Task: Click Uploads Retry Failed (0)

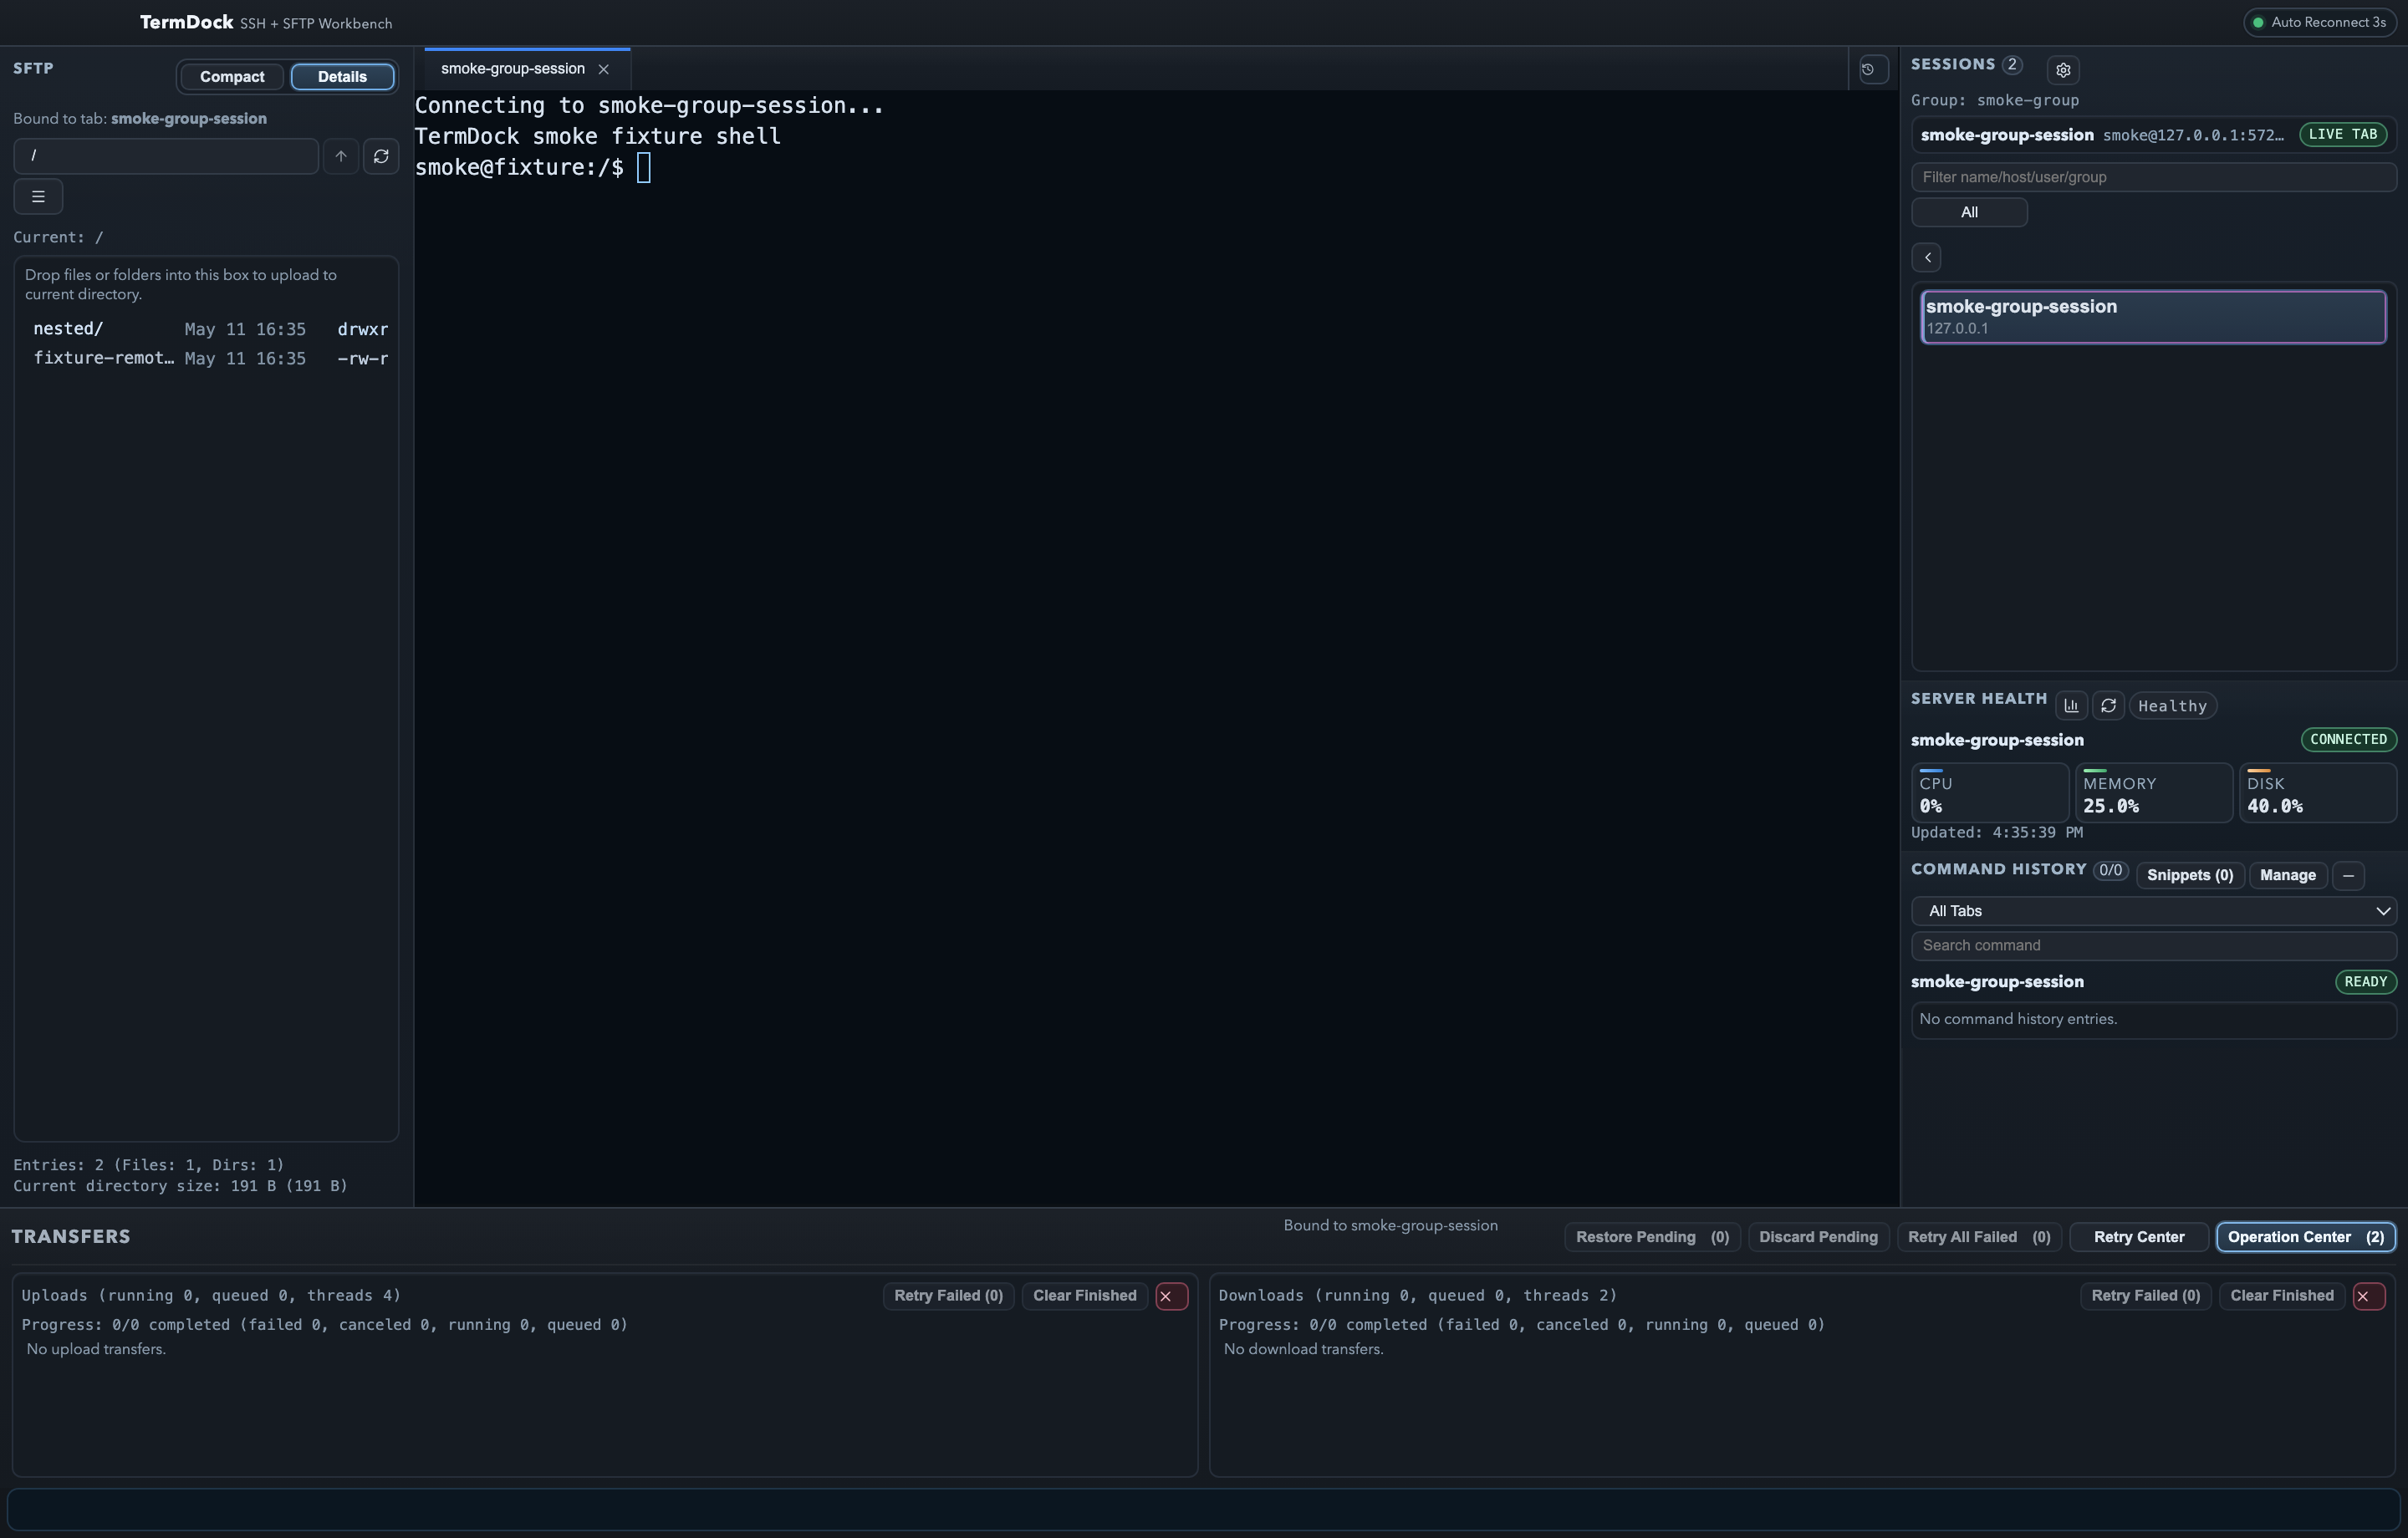Action: coord(948,1296)
